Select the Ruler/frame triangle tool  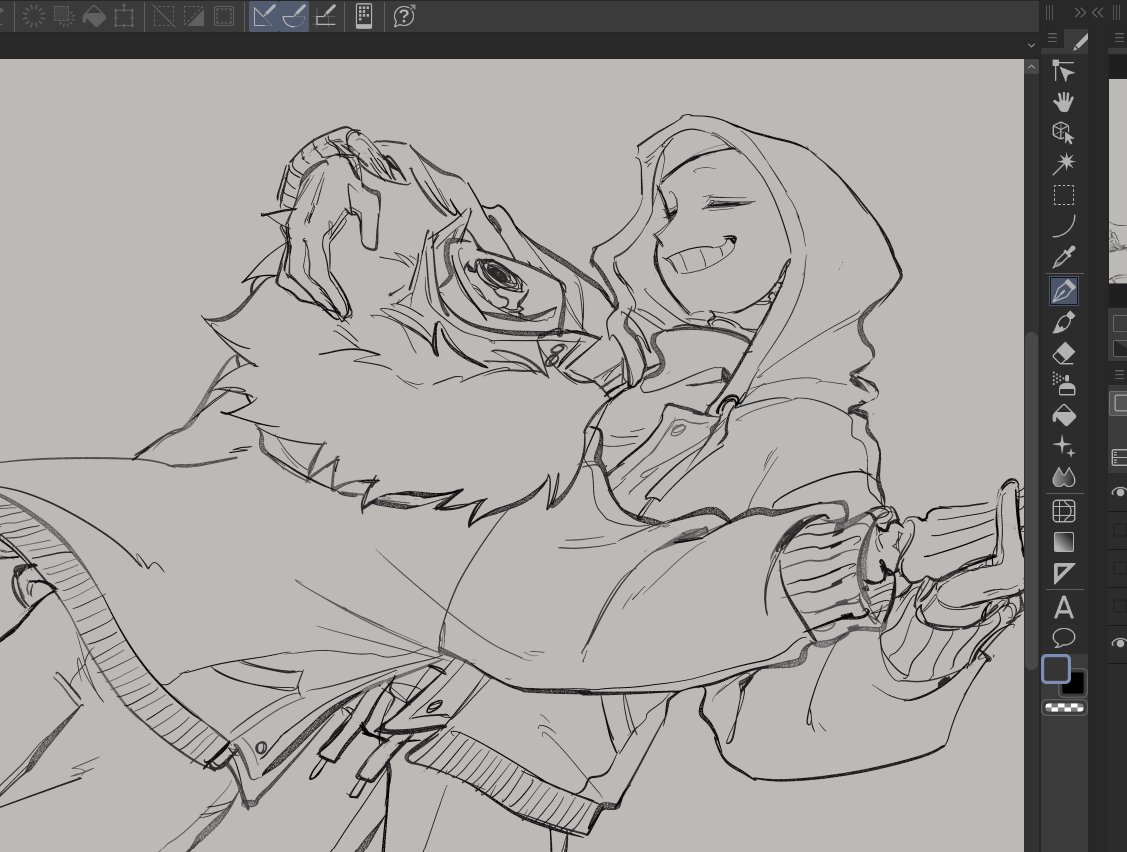coord(1063,573)
